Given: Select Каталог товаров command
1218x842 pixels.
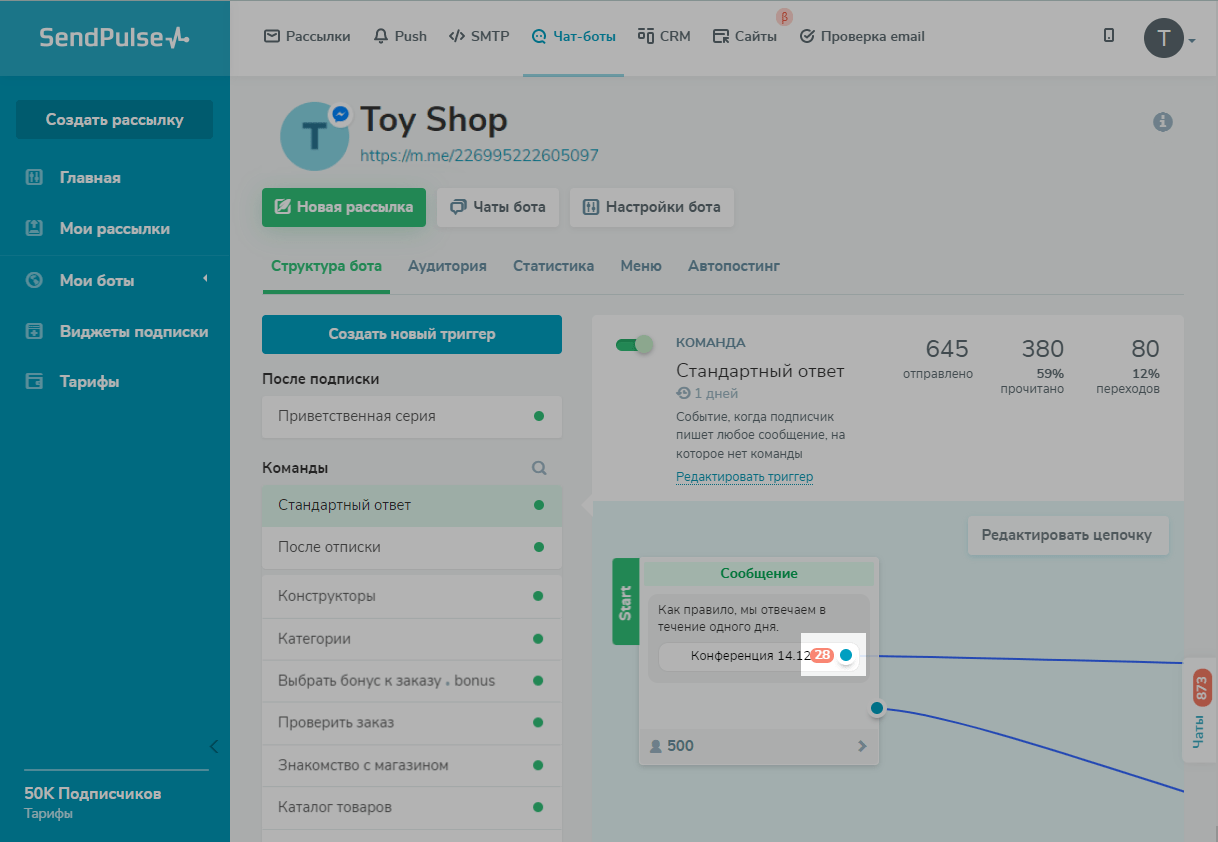Looking at the screenshot, I should coord(412,807).
